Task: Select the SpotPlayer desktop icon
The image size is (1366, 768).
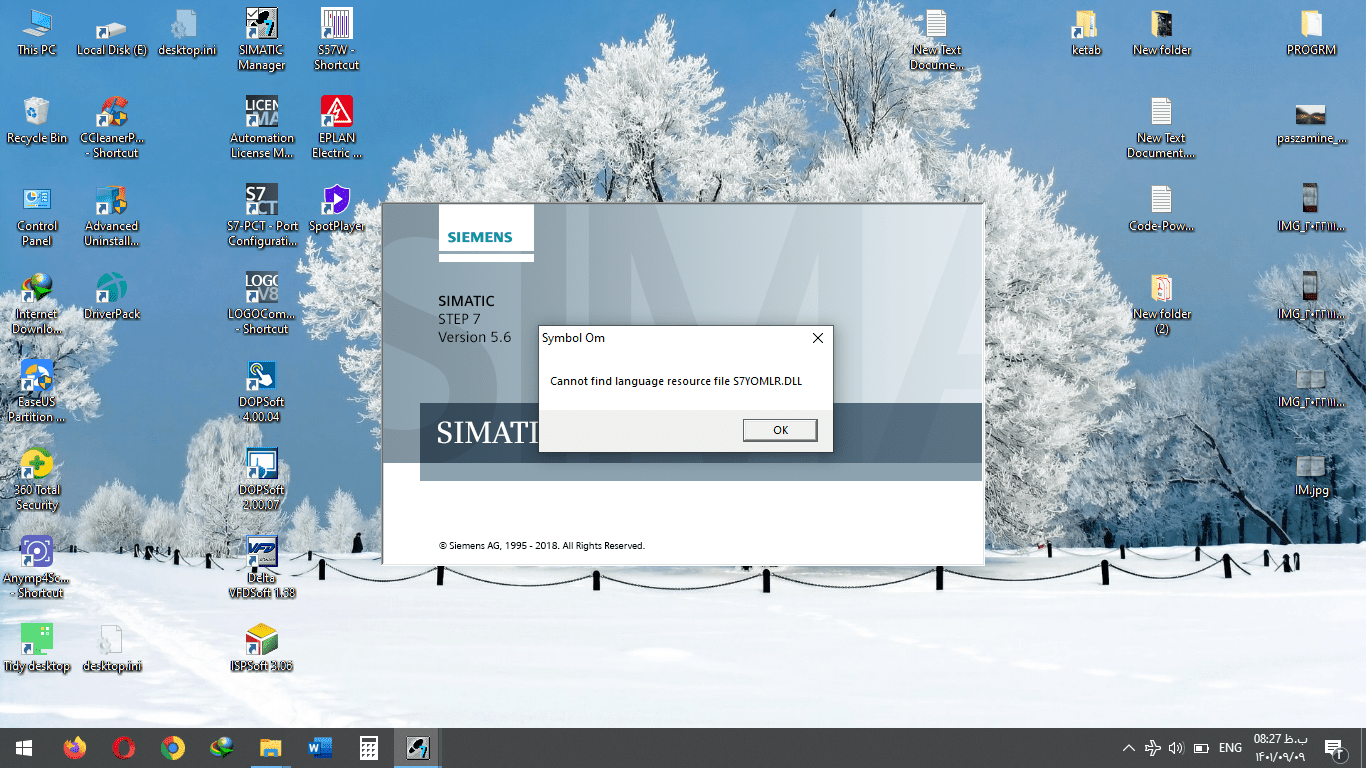Action: (337, 208)
